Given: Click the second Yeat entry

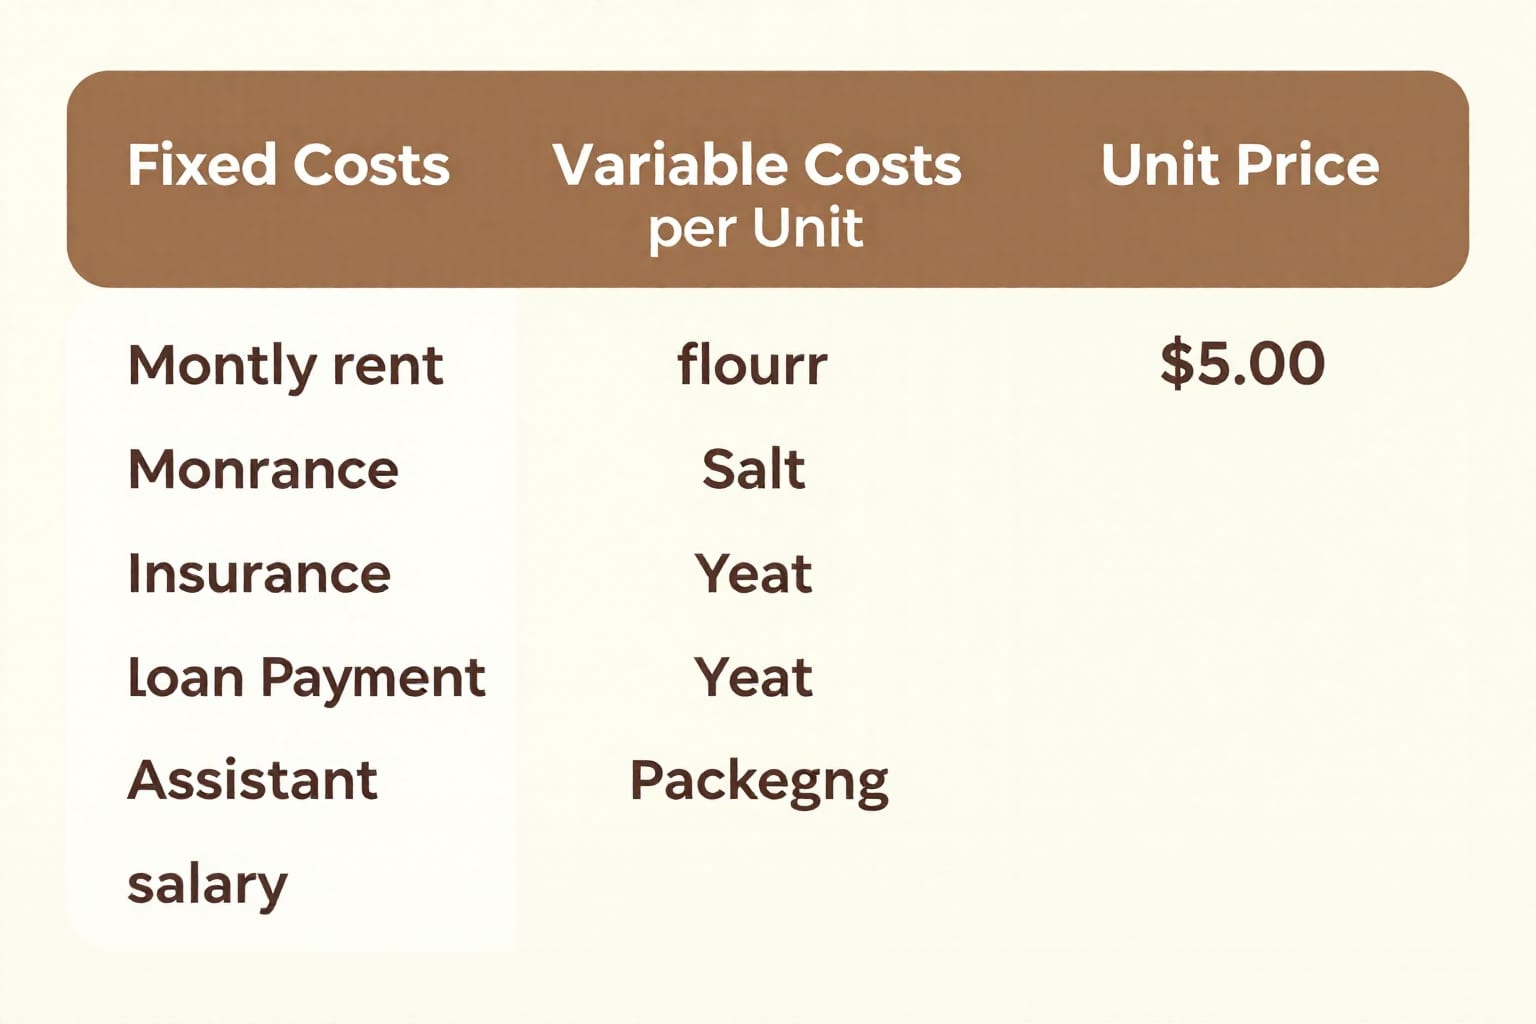Looking at the screenshot, I should (x=753, y=677).
